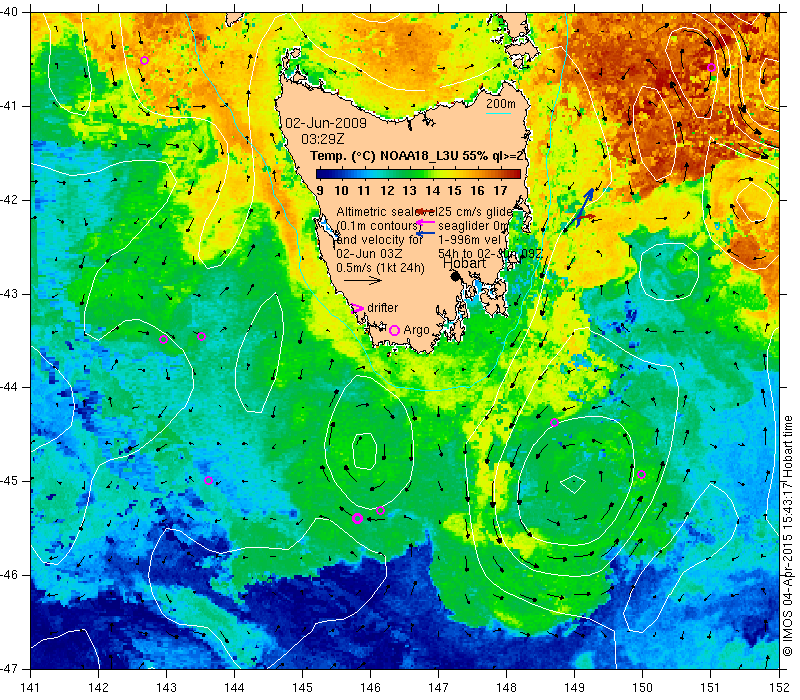The image size is (800, 700).
Task: Click the date label 02-Jun-2009
Action: click(326, 123)
